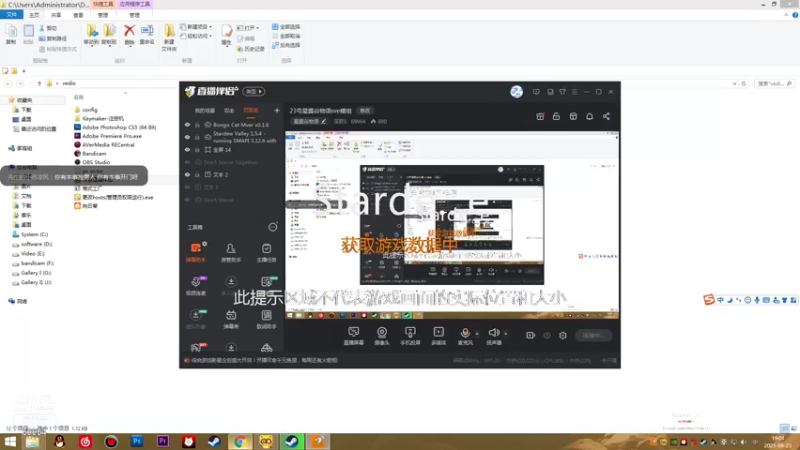Add a 摄像头 camera source

(x=382, y=336)
